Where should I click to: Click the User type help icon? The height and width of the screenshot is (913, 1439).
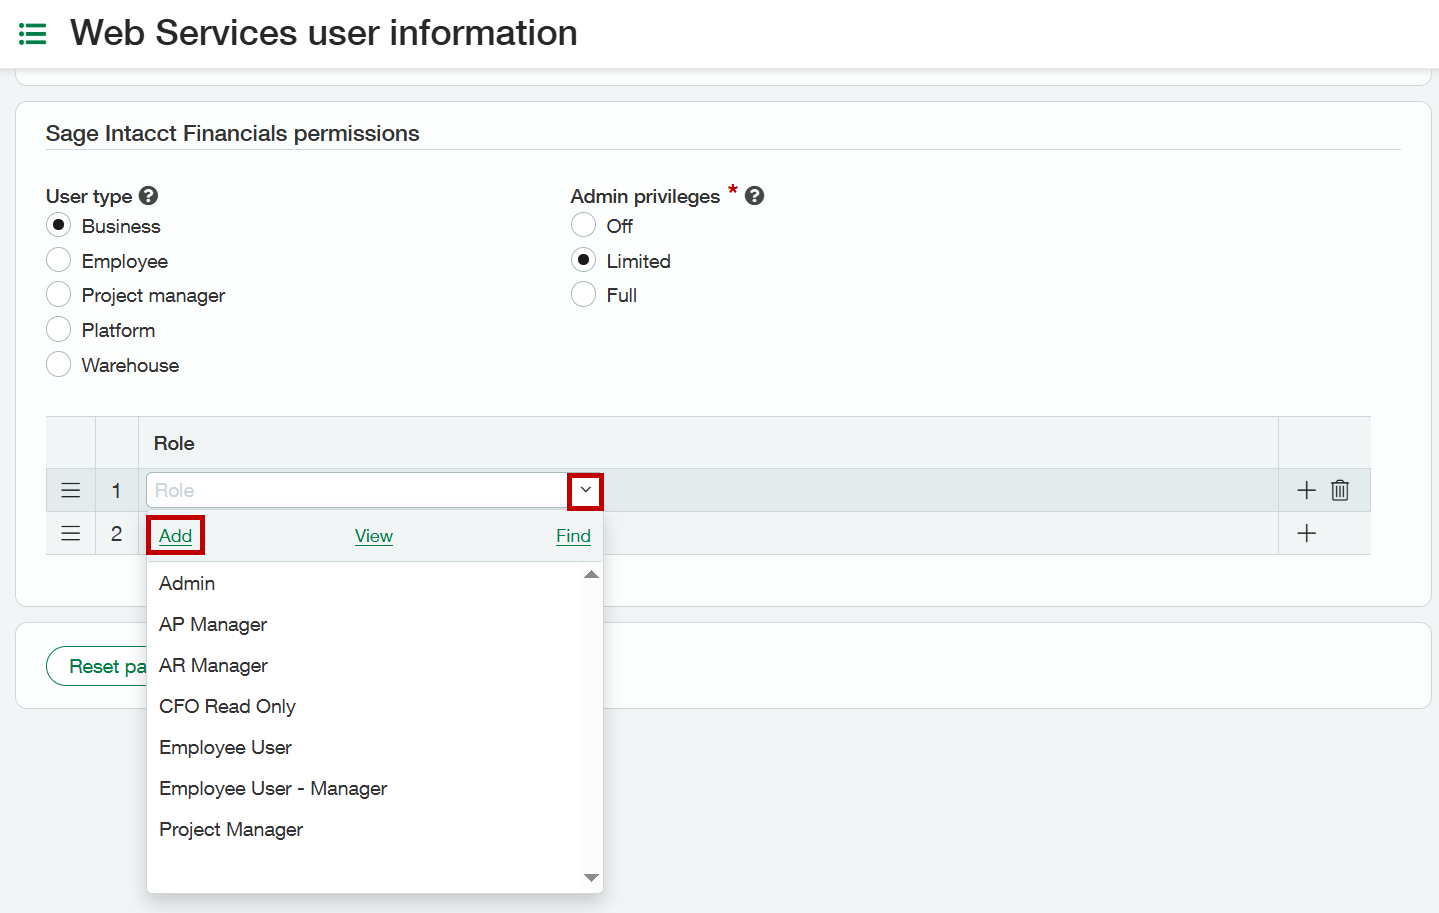coord(148,196)
